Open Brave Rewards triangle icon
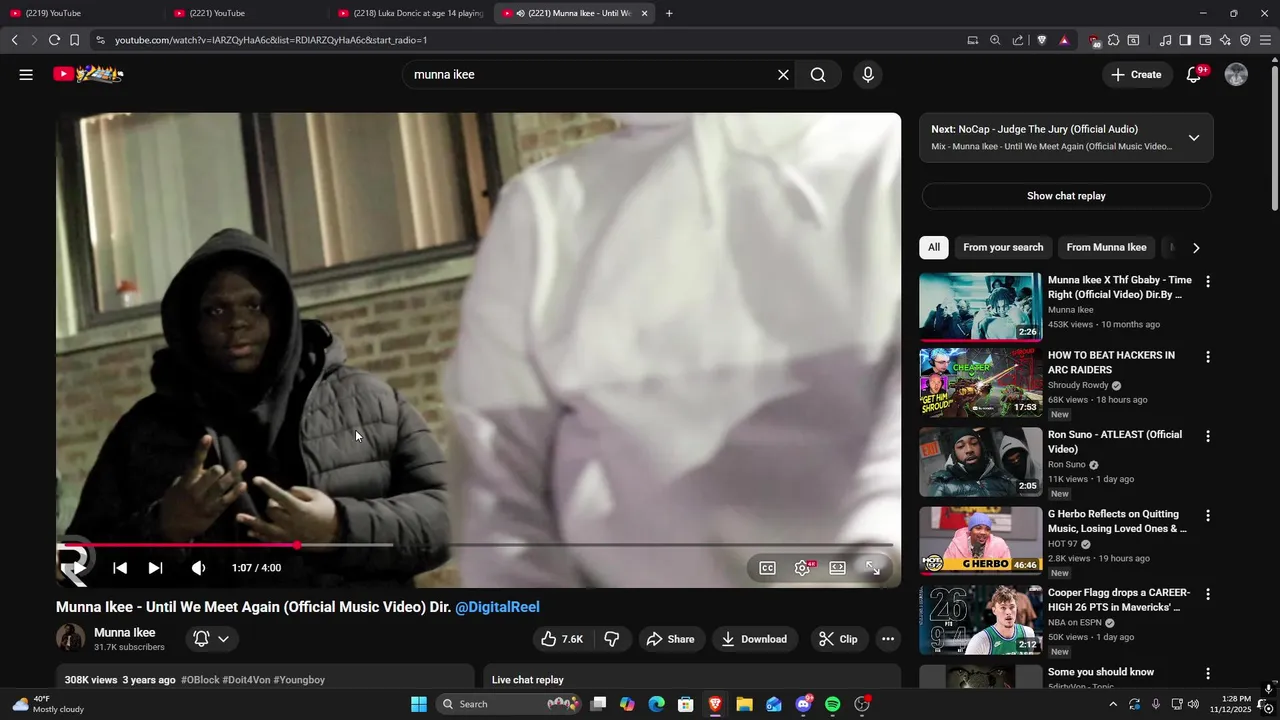The height and width of the screenshot is (720, 1280). pyautogui.click(x=1064, y=40)
